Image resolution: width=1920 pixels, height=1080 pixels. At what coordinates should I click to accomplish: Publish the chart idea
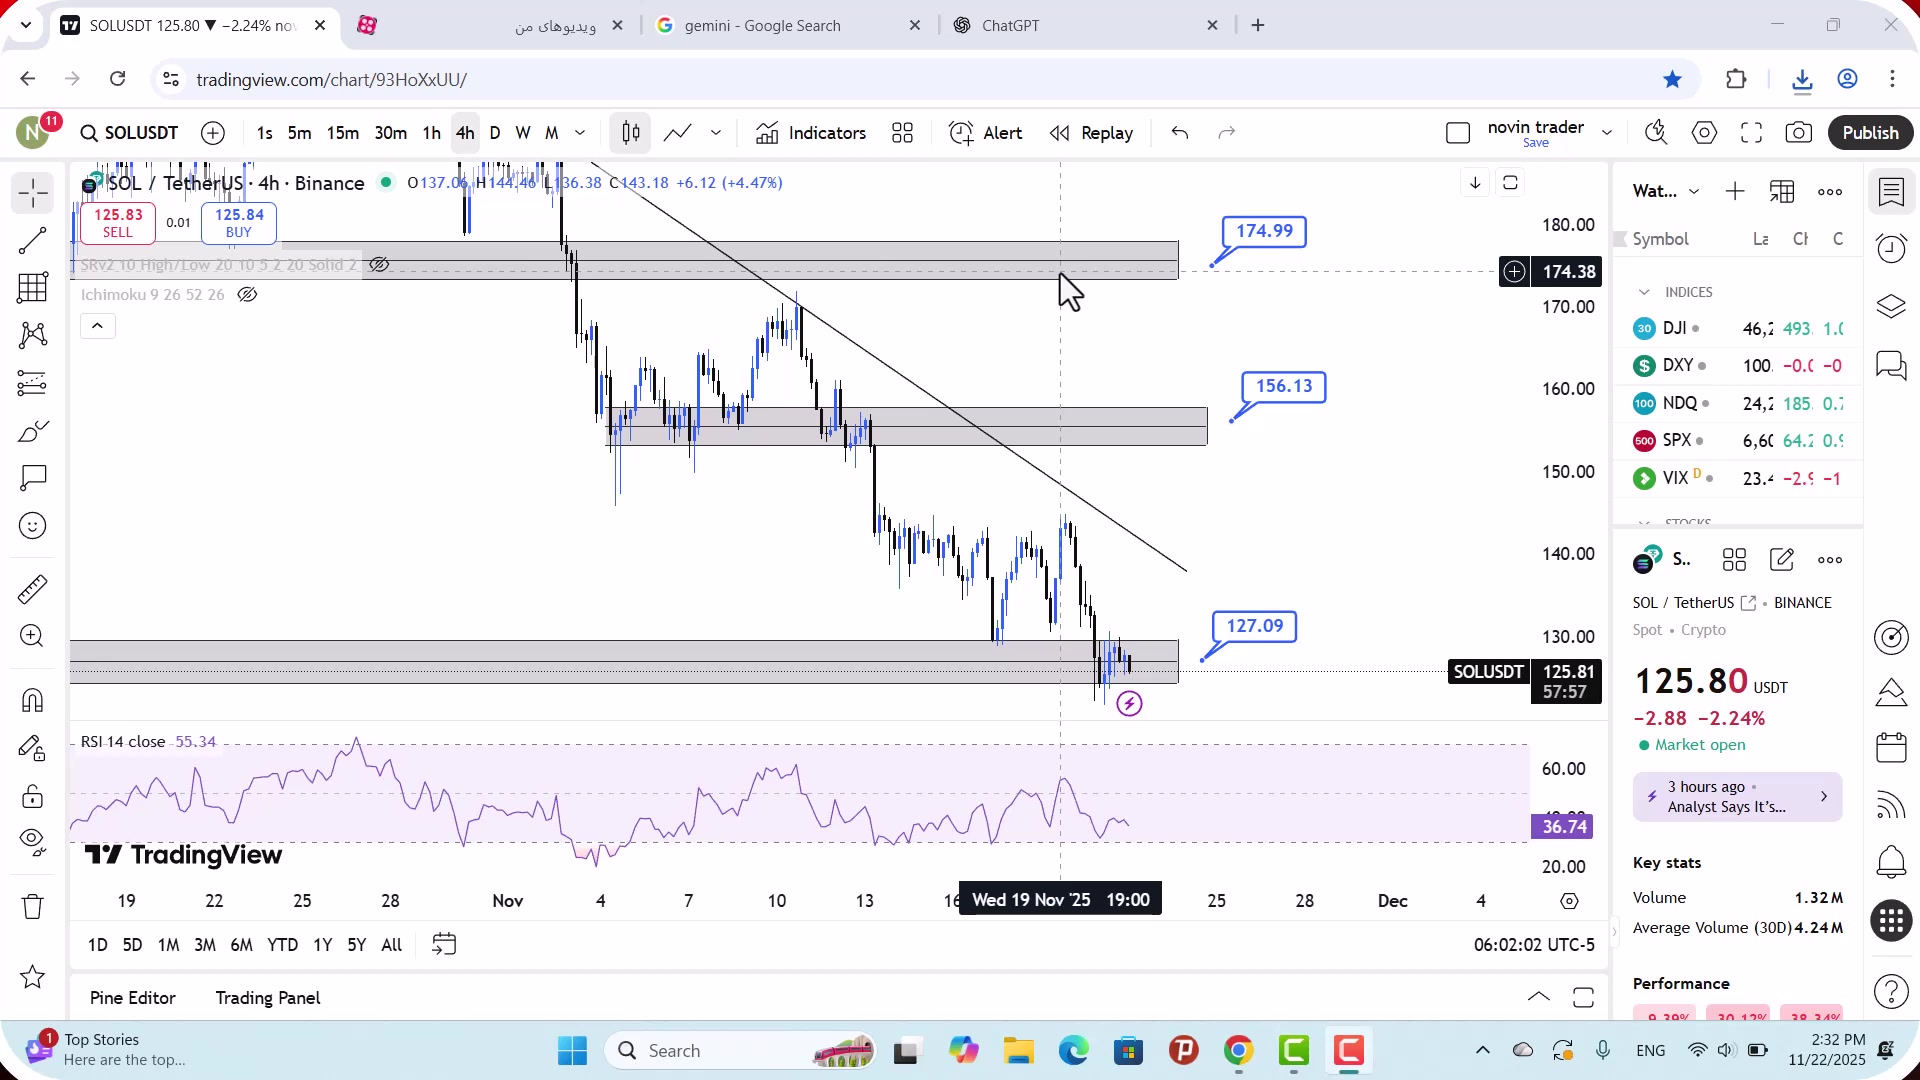1870,133
